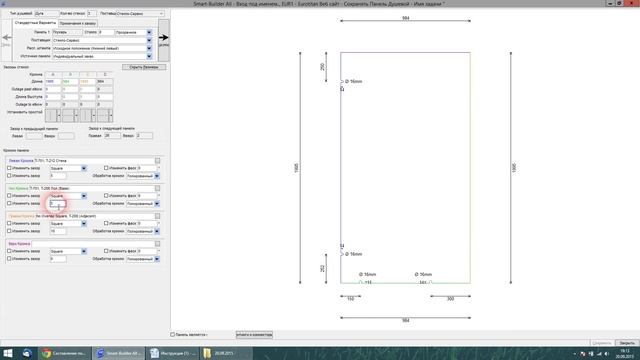
Task: Switch to the Примечания к заказу tab
Action: (x=78, y=24)
